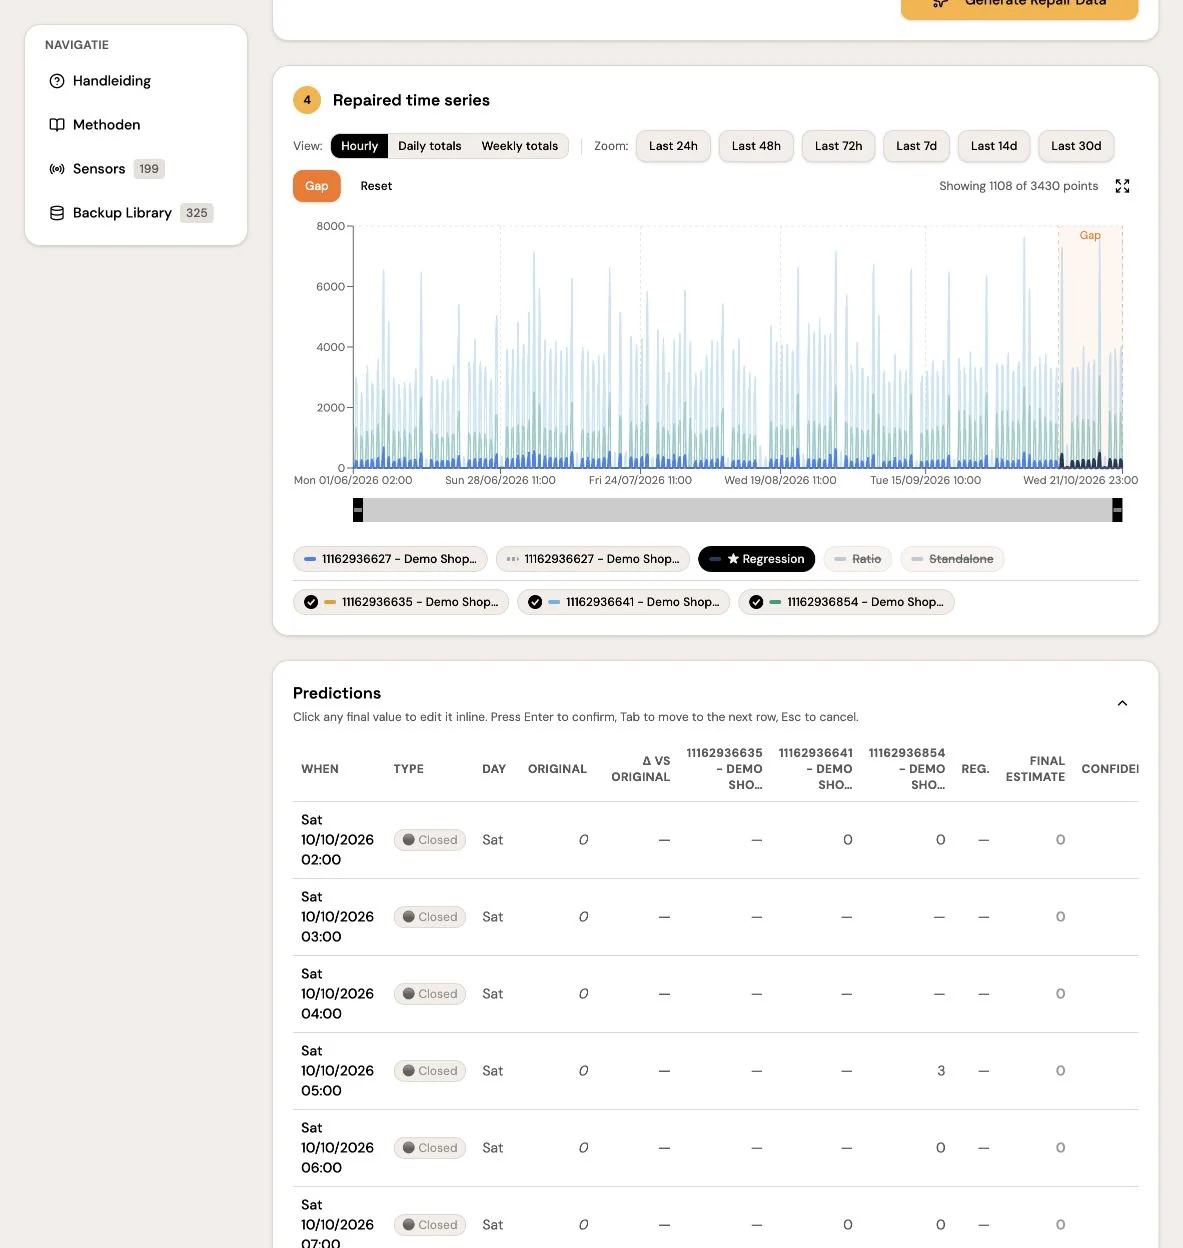
Task: Click the Sat 10/10/2026 04:00 cell
Action: (x=337, y=994)
